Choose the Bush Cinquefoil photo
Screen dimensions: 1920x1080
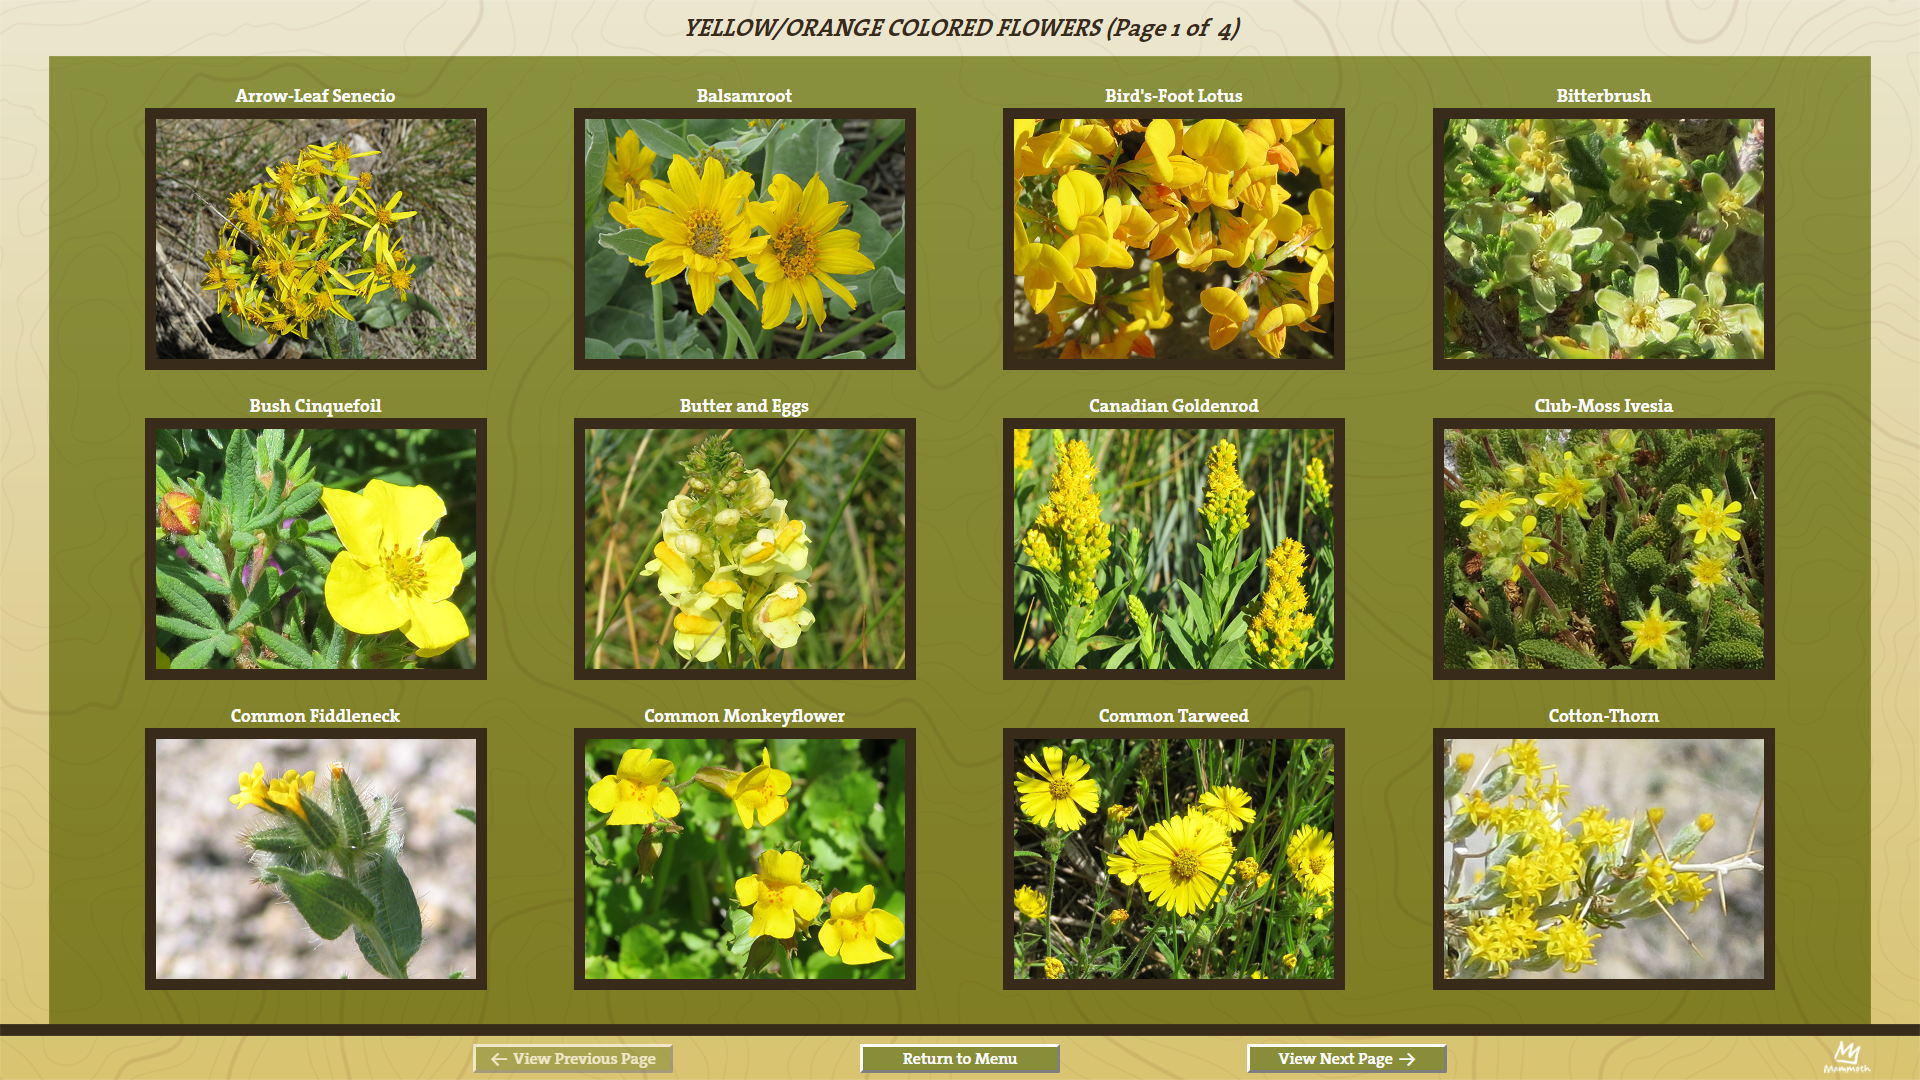tap(315, 549)
